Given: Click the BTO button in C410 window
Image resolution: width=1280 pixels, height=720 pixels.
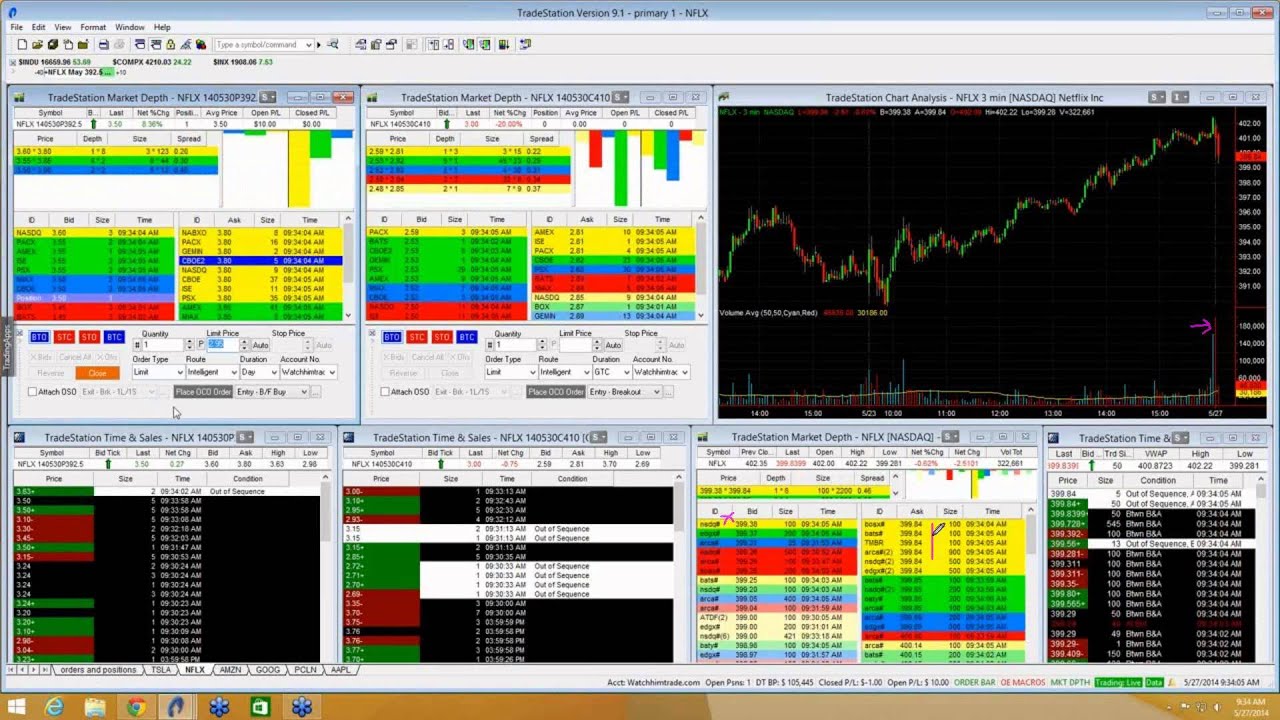Looking at the screenshot, I should pos(392,337).
